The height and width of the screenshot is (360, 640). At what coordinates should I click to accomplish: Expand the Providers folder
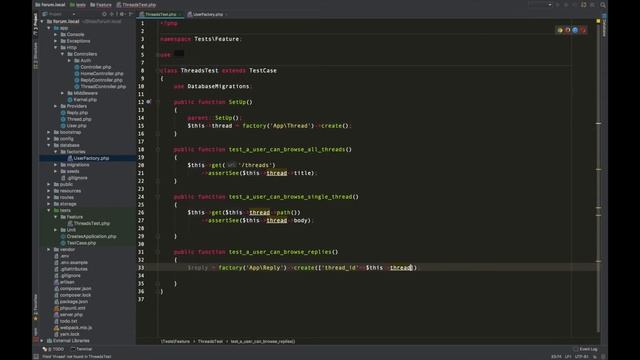coord(56,106)
